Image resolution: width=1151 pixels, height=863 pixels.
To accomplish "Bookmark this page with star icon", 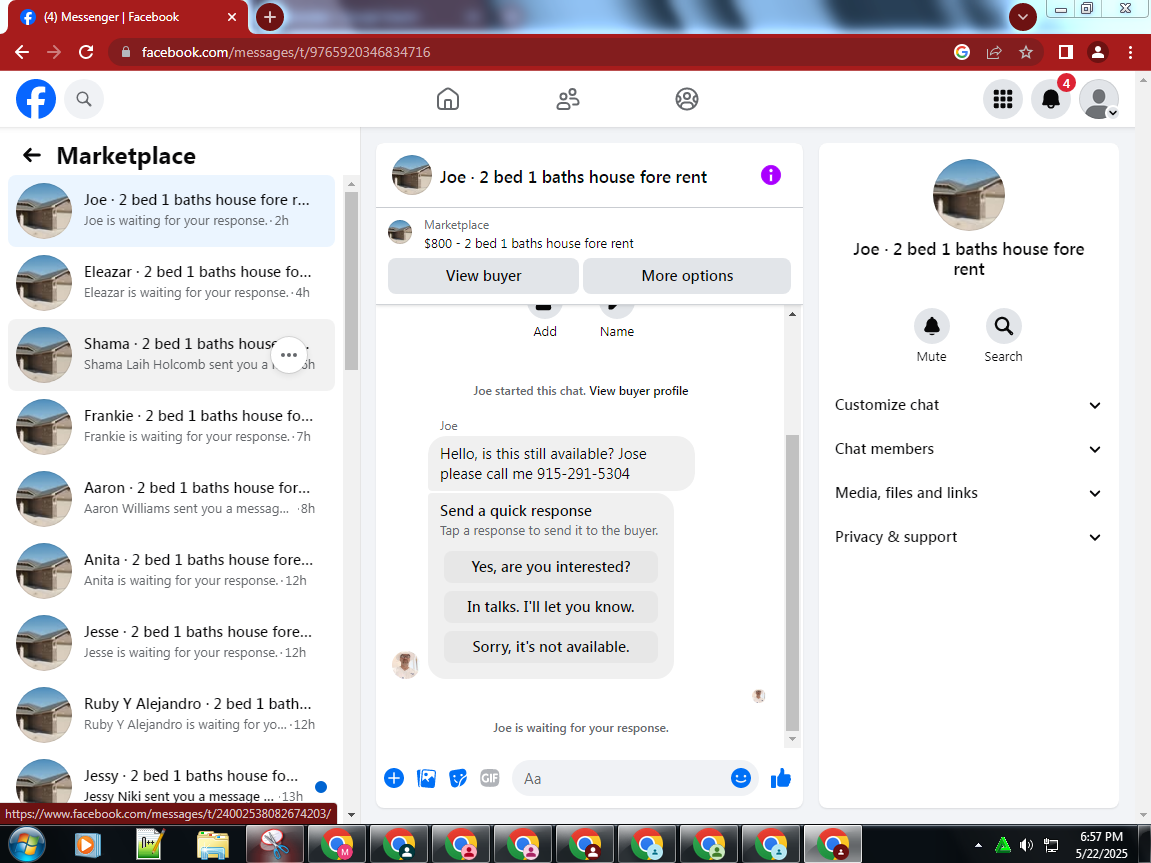I will (1026, 52).
